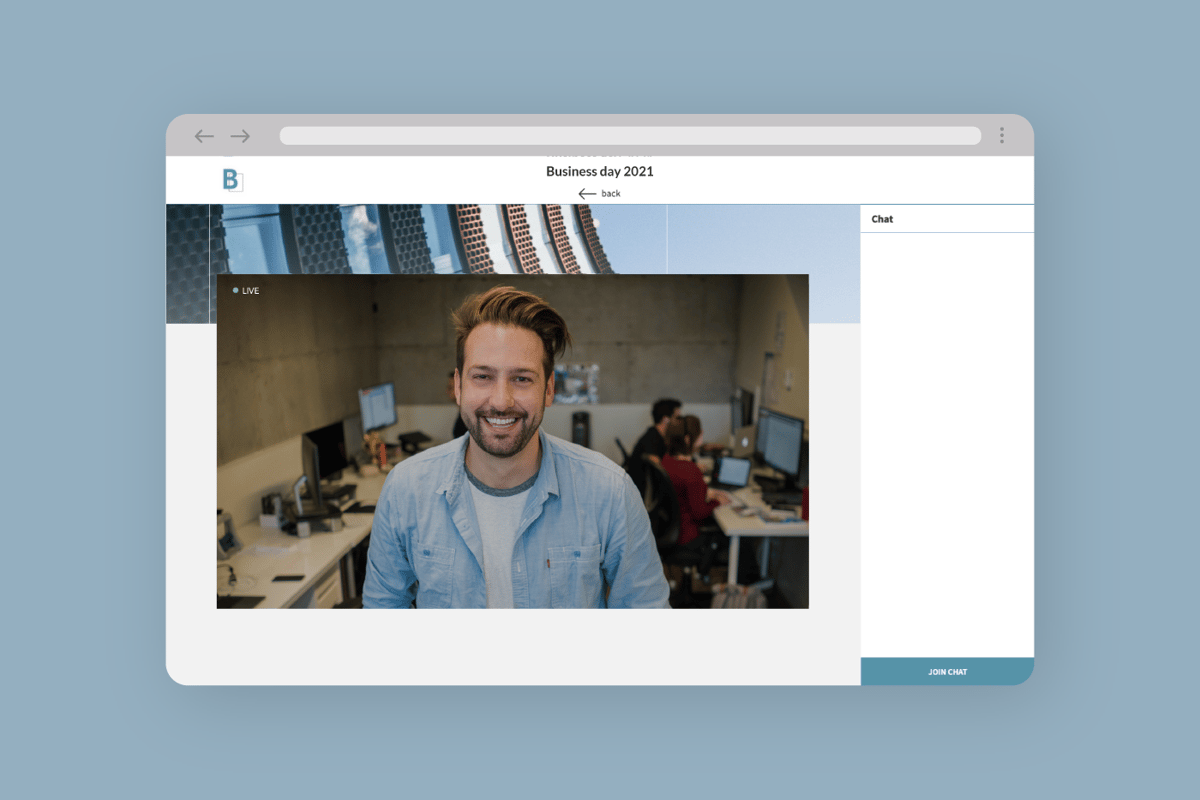Open the browser three-dot menu

pyautogui.click(x=1001, y=135)
